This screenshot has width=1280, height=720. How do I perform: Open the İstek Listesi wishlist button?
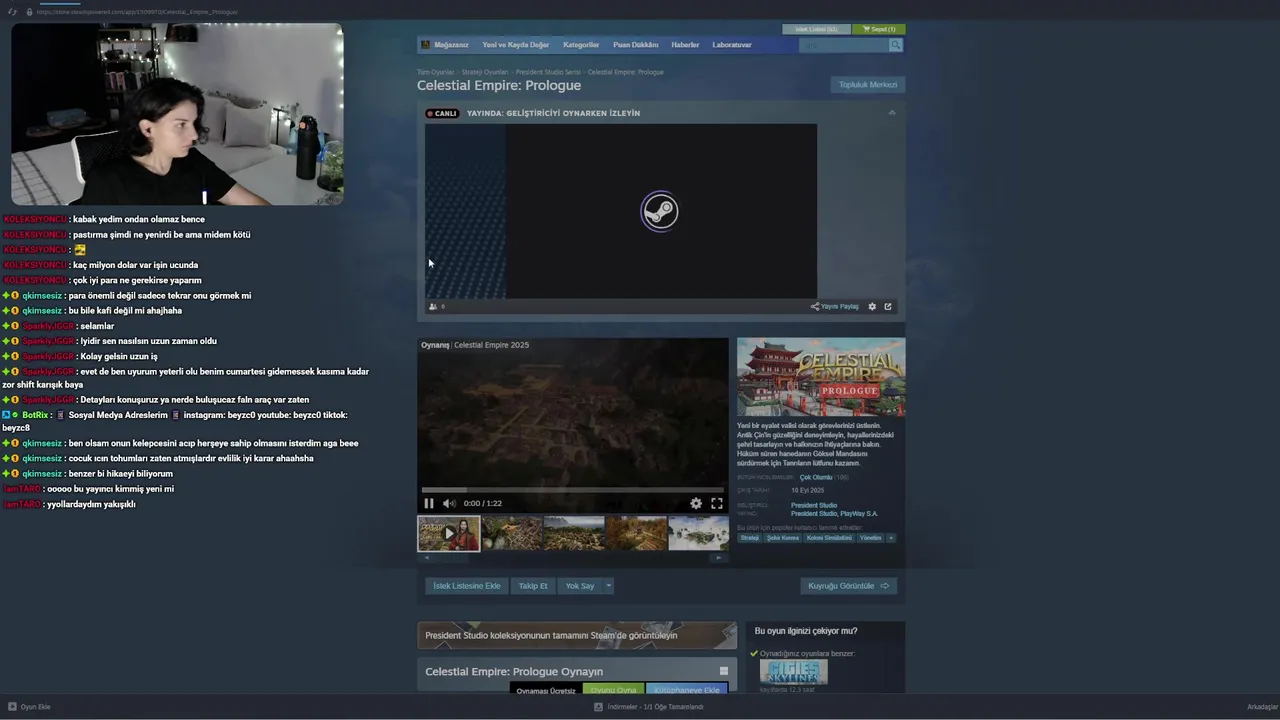tap(816, 29)
